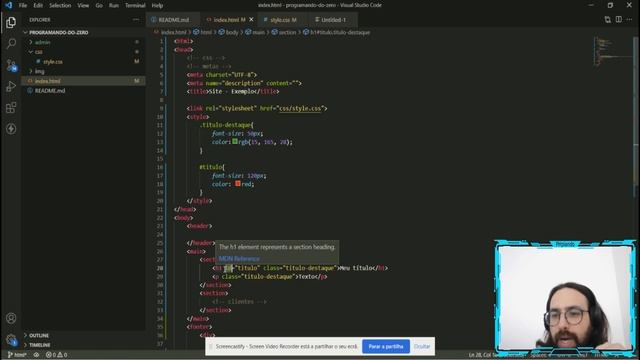The image size is (640, 360).
Task: Open the Explorer panel more actions ellipsis
Action: pyautogui.click(x=136, y=20)
